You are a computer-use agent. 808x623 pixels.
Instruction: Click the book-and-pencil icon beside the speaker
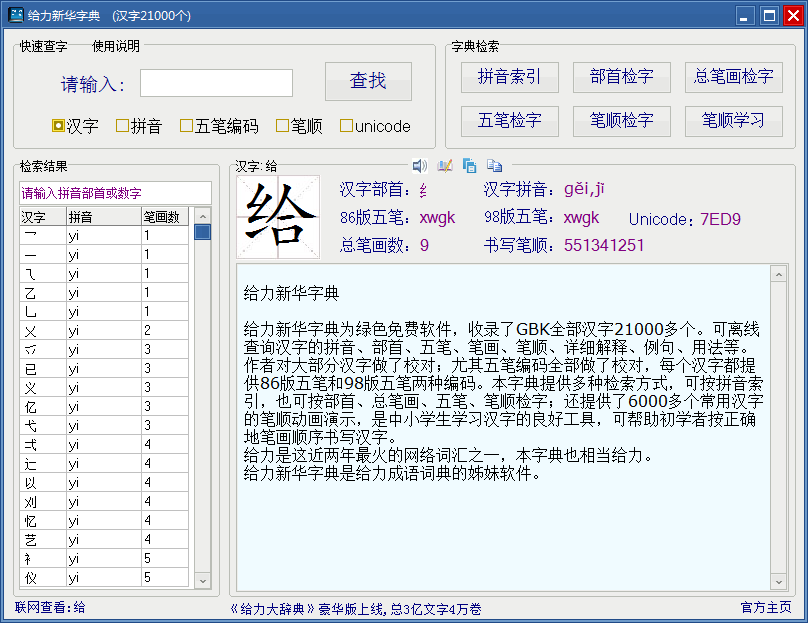pos(445,166)
